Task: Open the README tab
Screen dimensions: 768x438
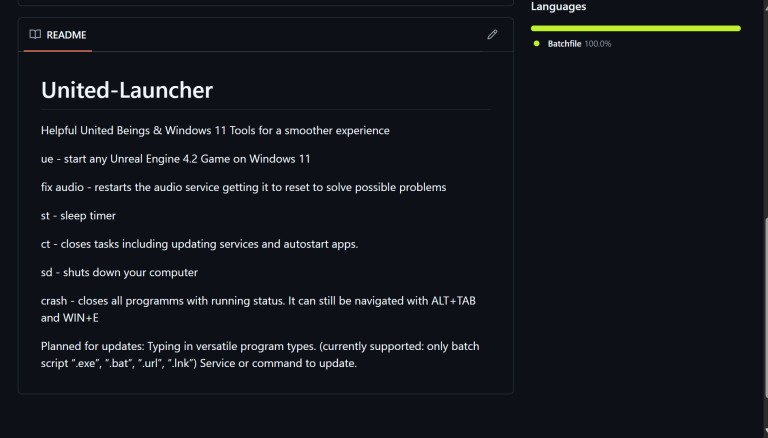Action: [x=58, y=35]
